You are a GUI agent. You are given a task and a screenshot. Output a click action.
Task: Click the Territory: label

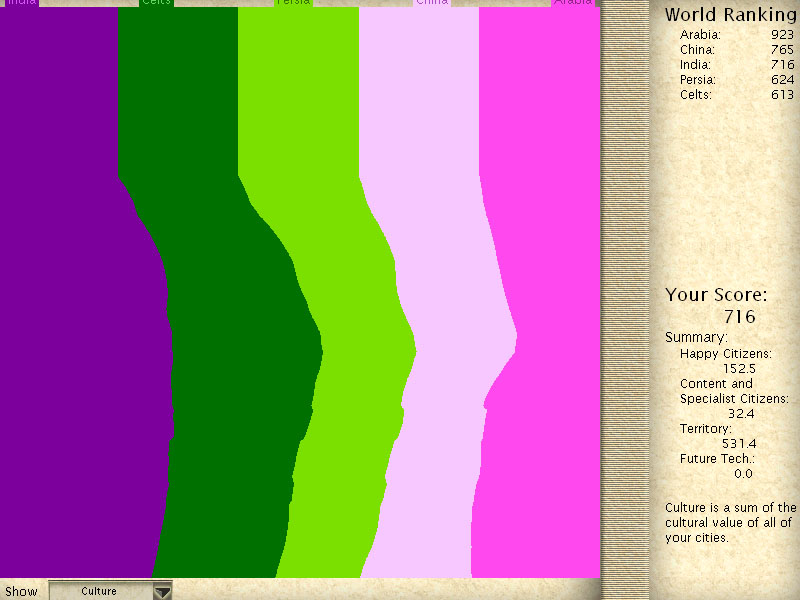coord(705,429)
